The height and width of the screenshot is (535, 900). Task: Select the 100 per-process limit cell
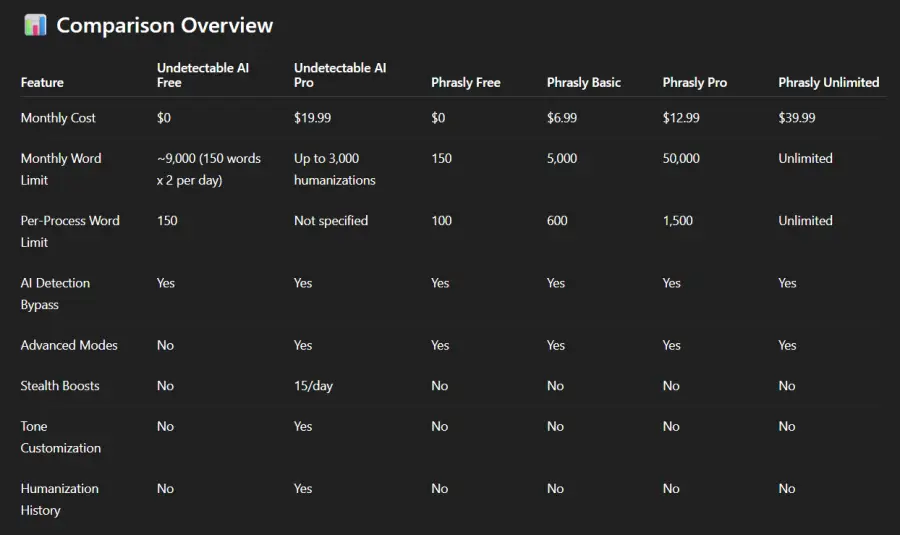pyautogui.click(x=441, y=220)
